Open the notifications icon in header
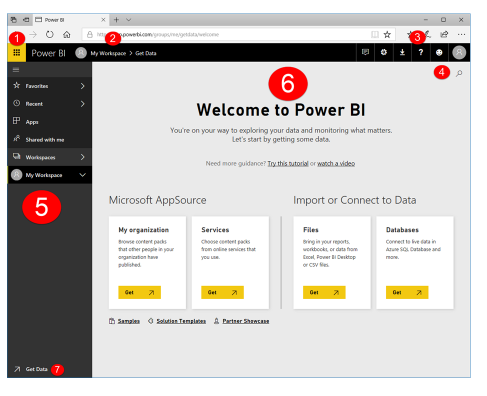Screen dimensions: 487x396 tap(365, 52)
